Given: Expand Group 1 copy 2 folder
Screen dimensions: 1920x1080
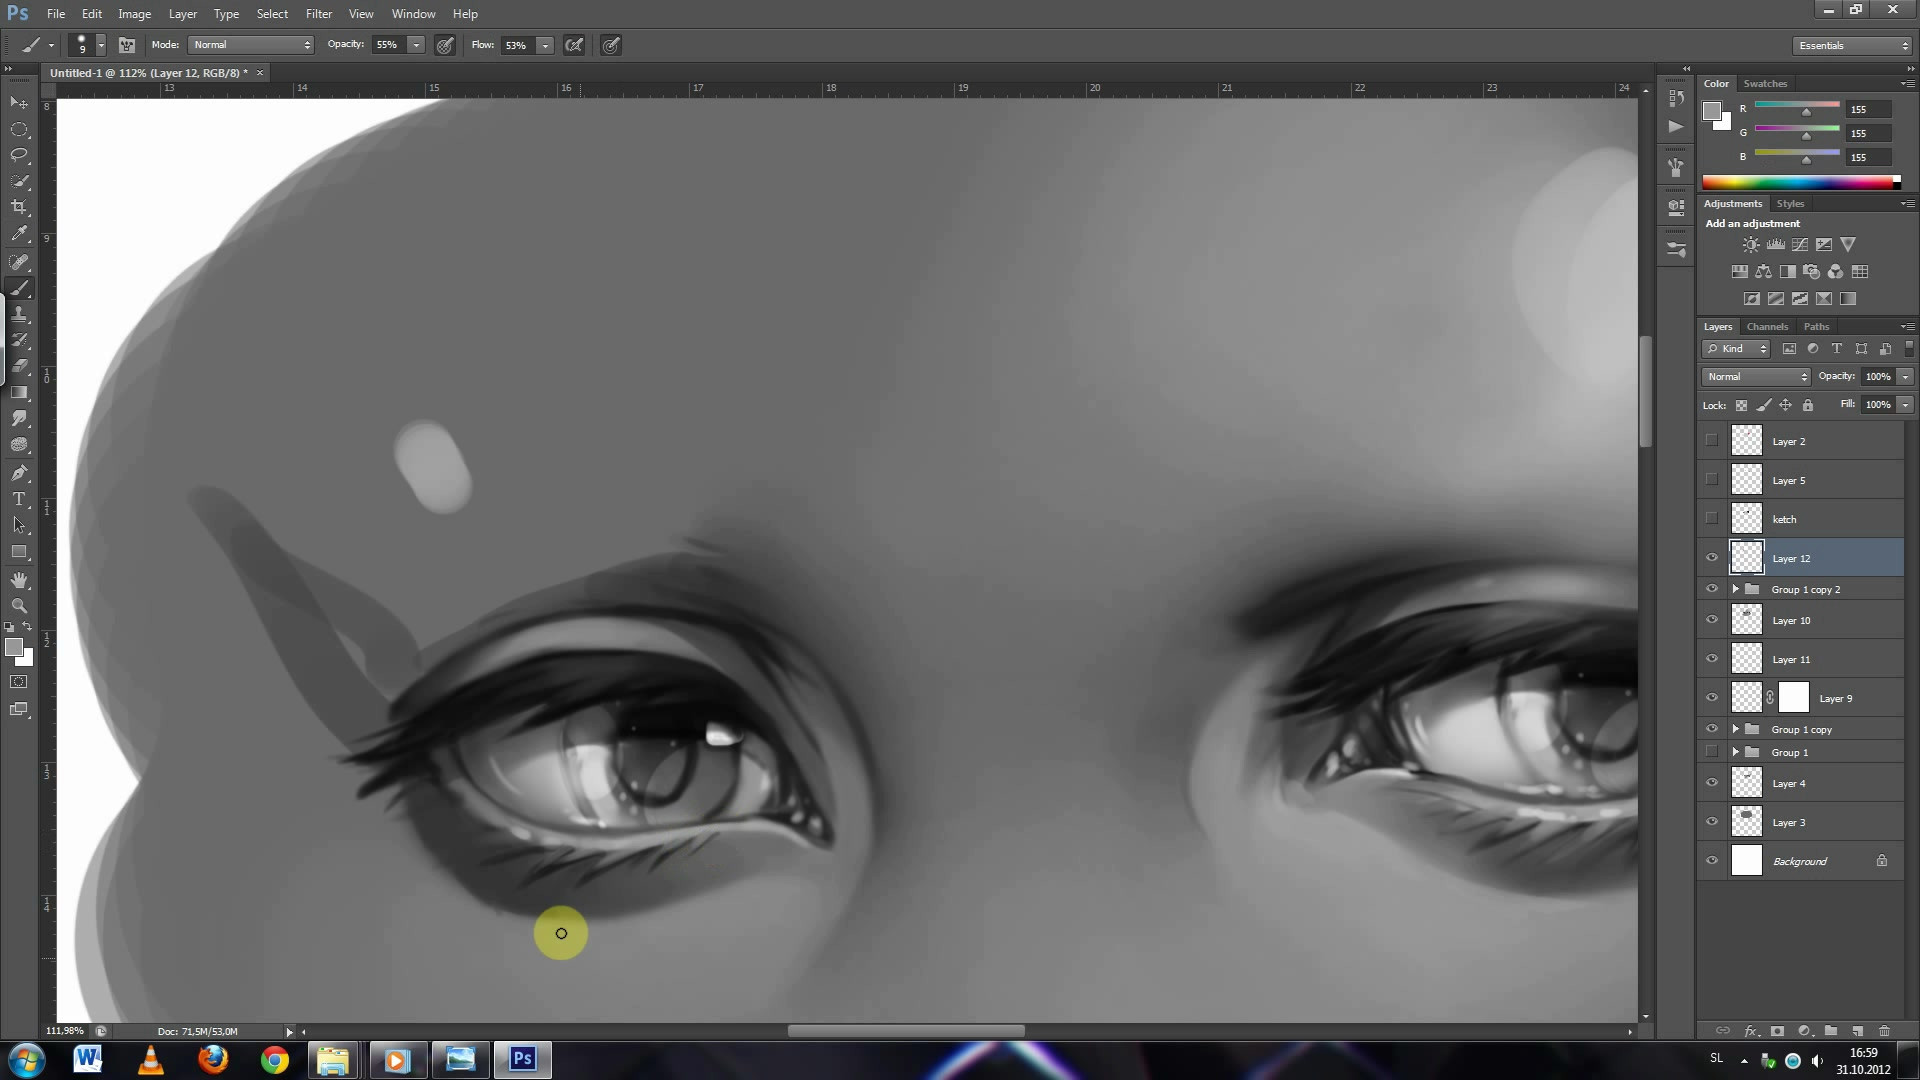Looking at the screenshot, I should click(x=1736, y=589).
